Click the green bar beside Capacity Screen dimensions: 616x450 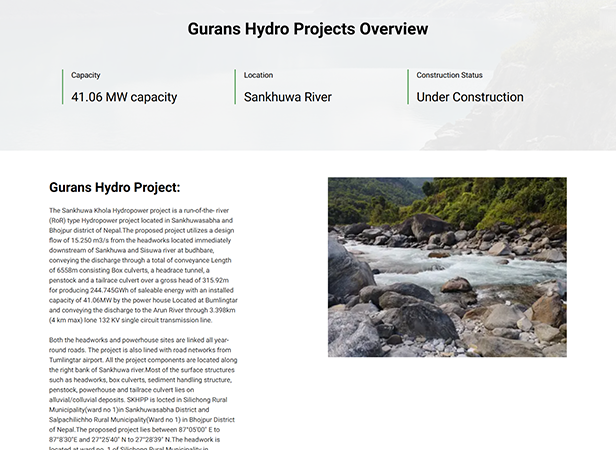62,87
